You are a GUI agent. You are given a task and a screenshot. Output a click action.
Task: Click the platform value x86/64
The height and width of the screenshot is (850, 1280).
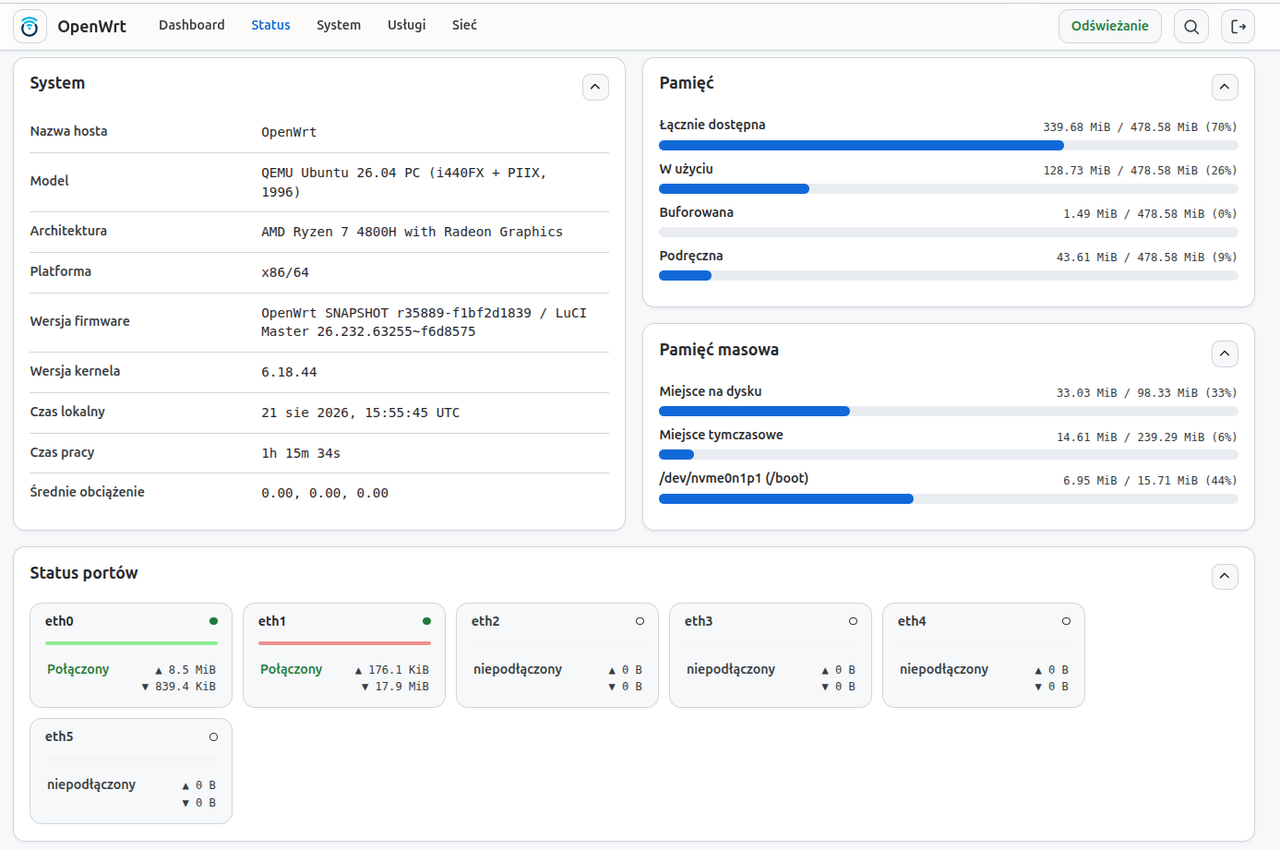285,272
